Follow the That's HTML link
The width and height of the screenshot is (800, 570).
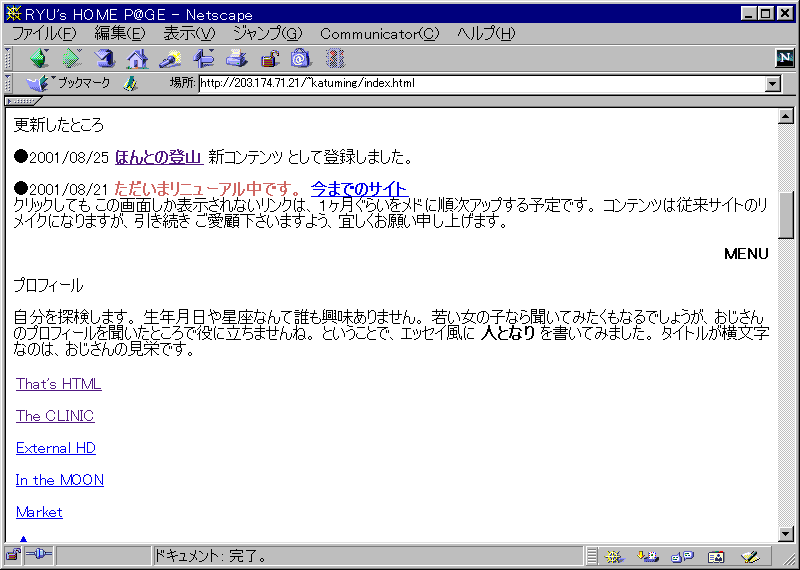point(58,384)
